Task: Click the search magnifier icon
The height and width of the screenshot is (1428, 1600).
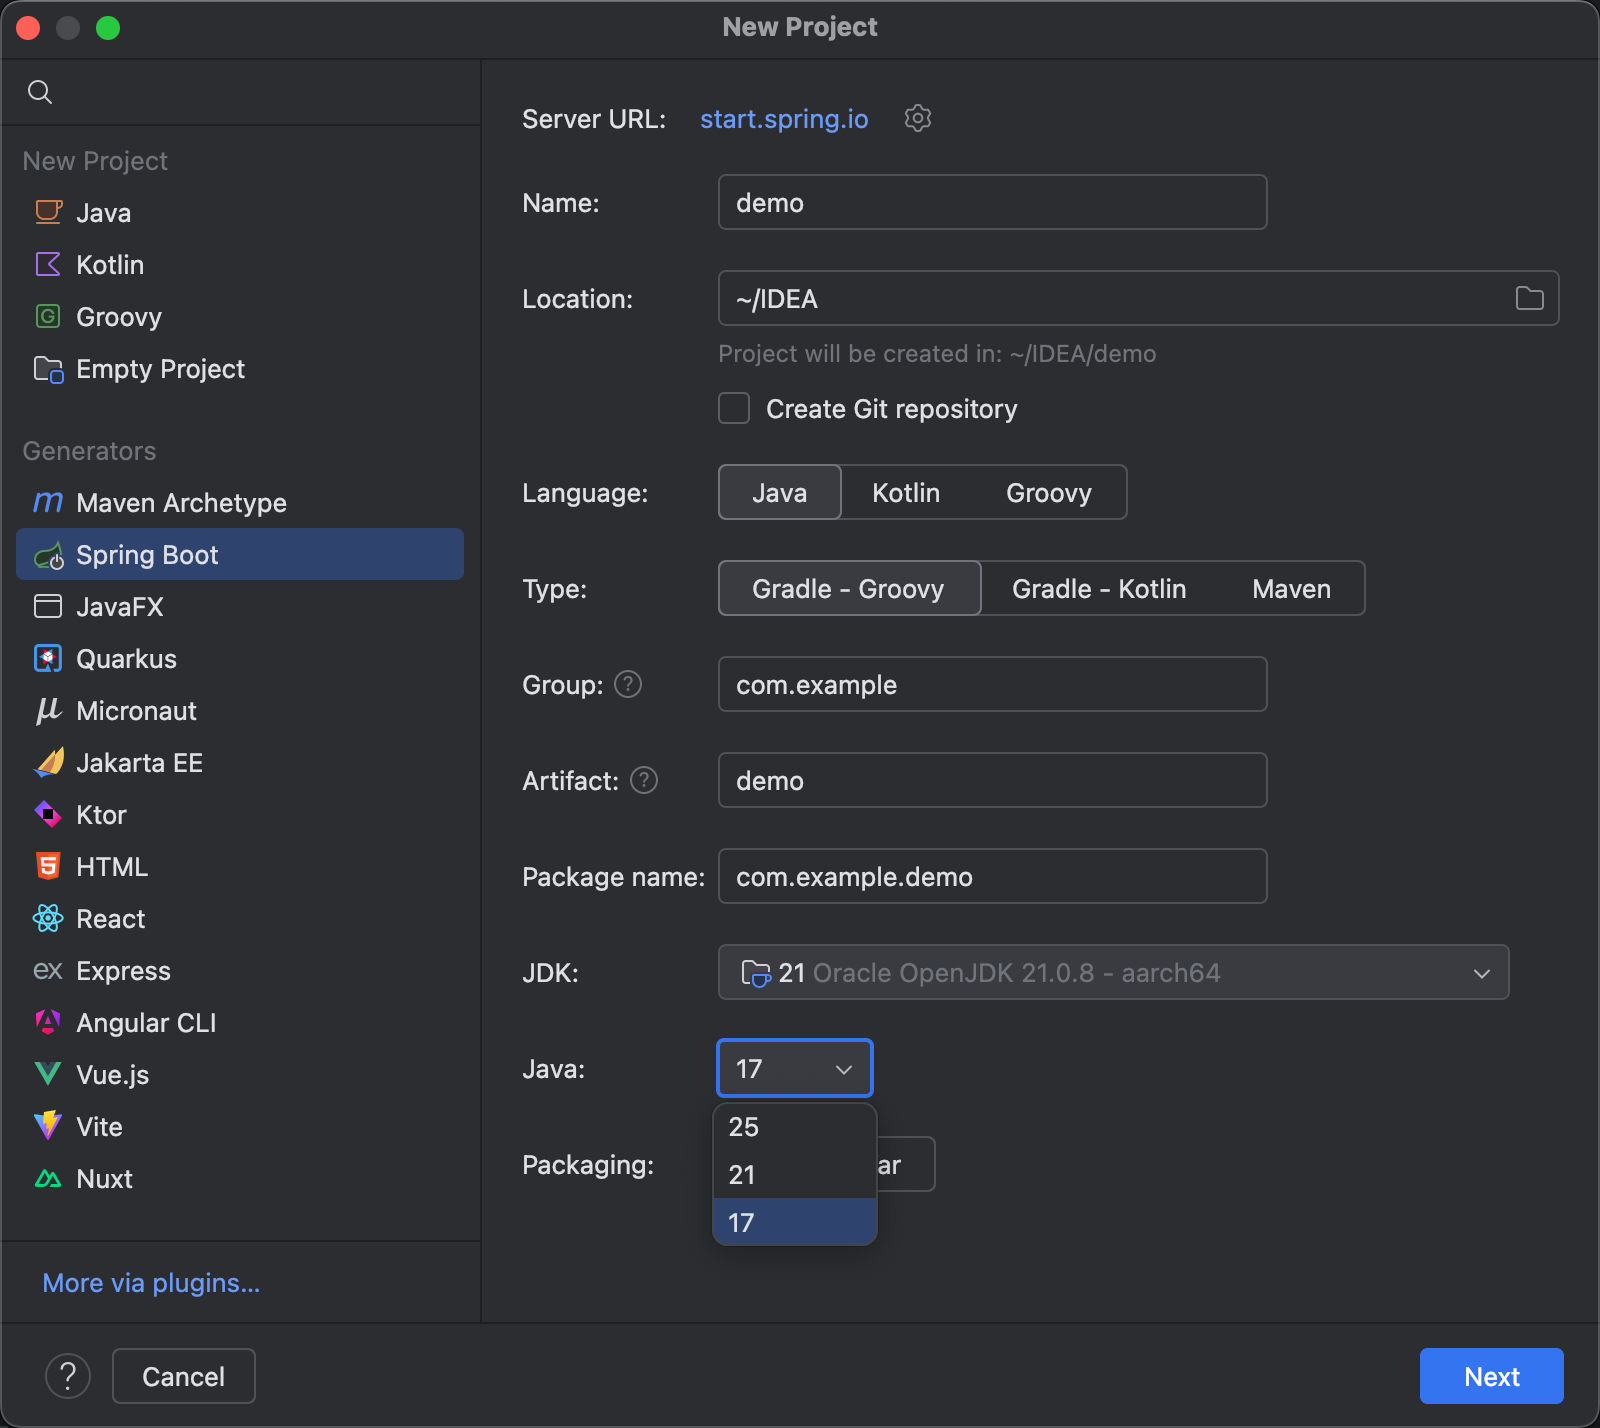Action: 40,92
